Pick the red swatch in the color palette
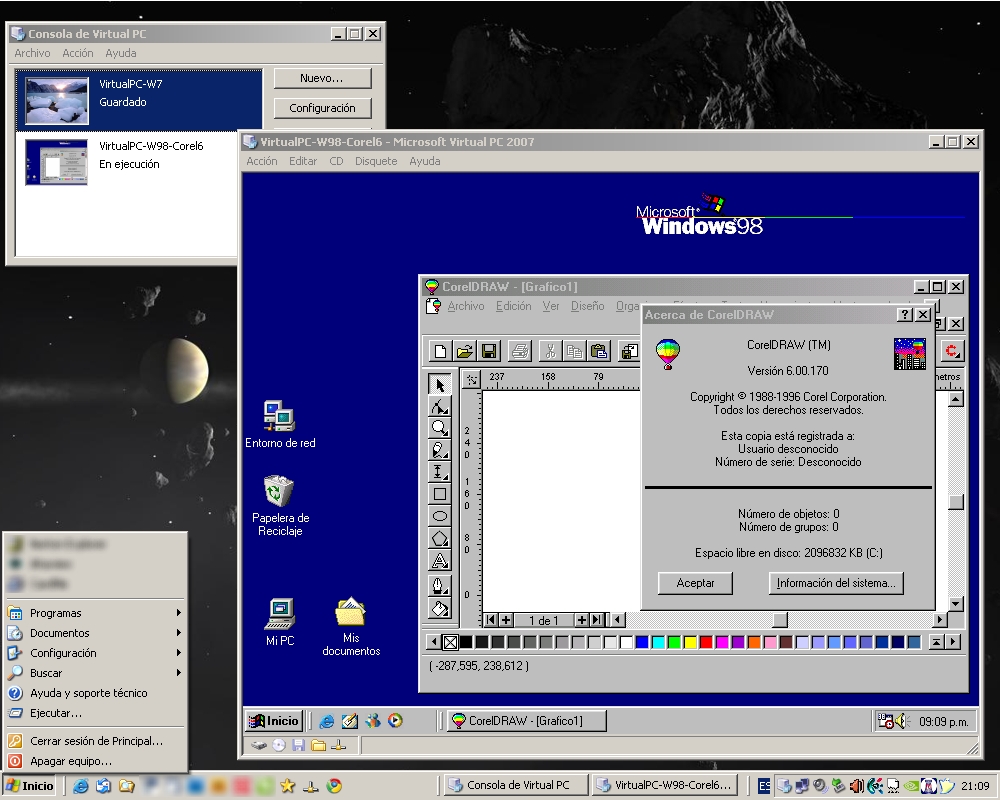Image resolution: width=1000 pixels, height=800 pixels. [x=705, y=642]
